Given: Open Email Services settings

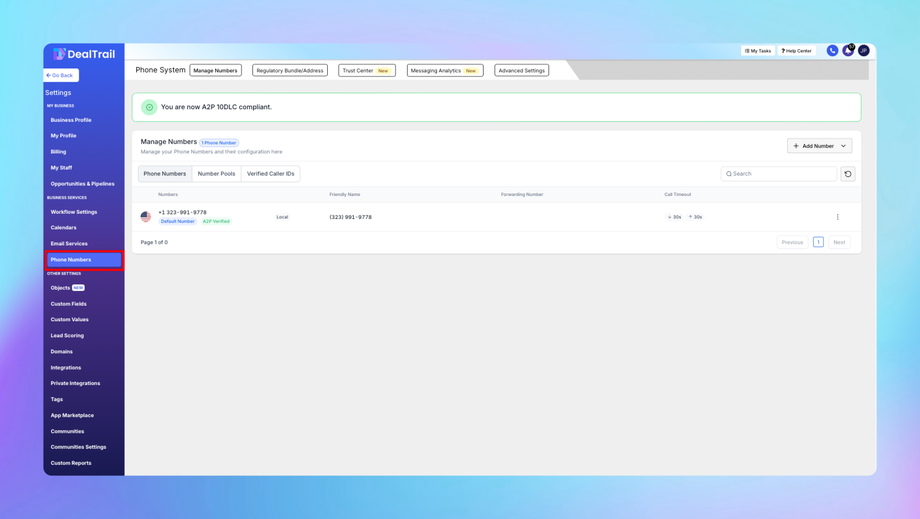Looking at the screenshot, I should click(x=69, y=243).
